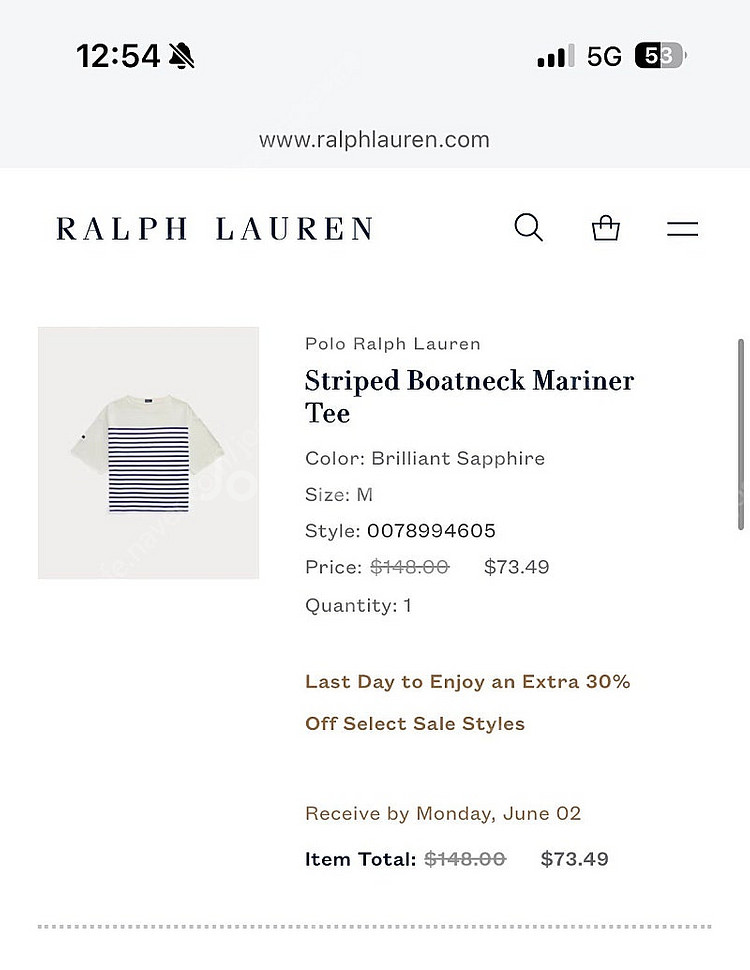This screenshot has width=750, height=970.
Task: Click the Color: Brilliant Sapphire line
Action: click(x=425, y=458)
